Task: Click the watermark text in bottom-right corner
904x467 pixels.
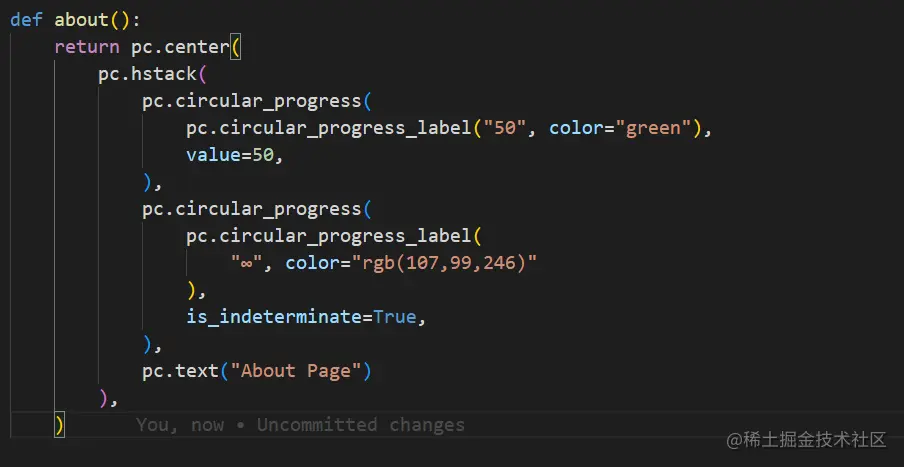Action: click(x=806, y=440)
